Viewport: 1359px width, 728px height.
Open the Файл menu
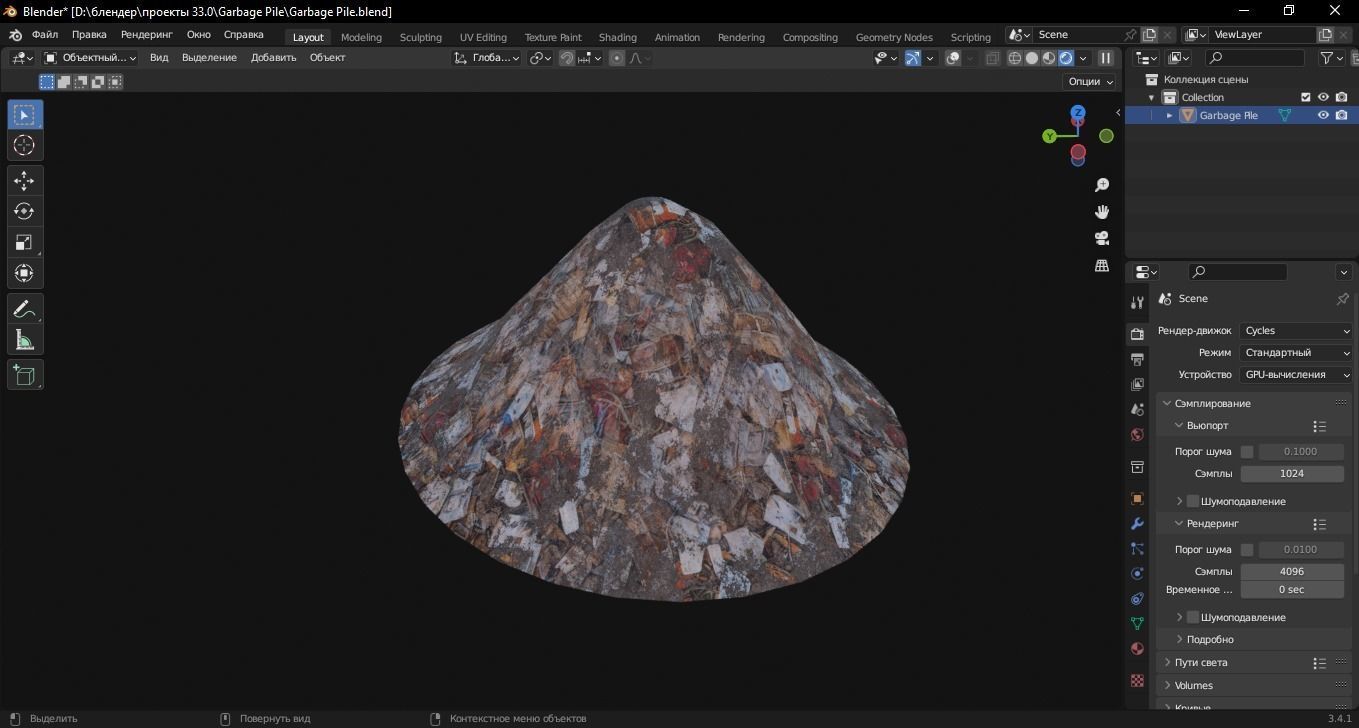click(45, 35)
